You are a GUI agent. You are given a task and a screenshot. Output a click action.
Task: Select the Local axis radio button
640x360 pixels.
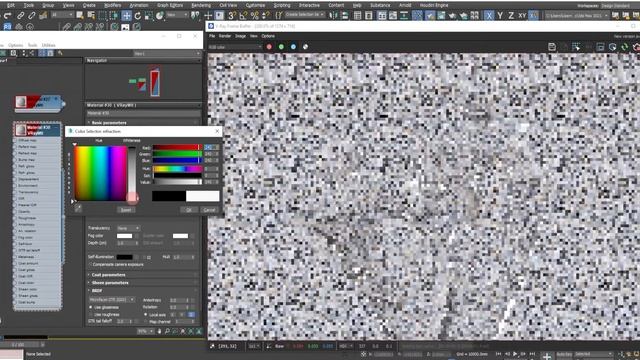(x=146, y=315)
